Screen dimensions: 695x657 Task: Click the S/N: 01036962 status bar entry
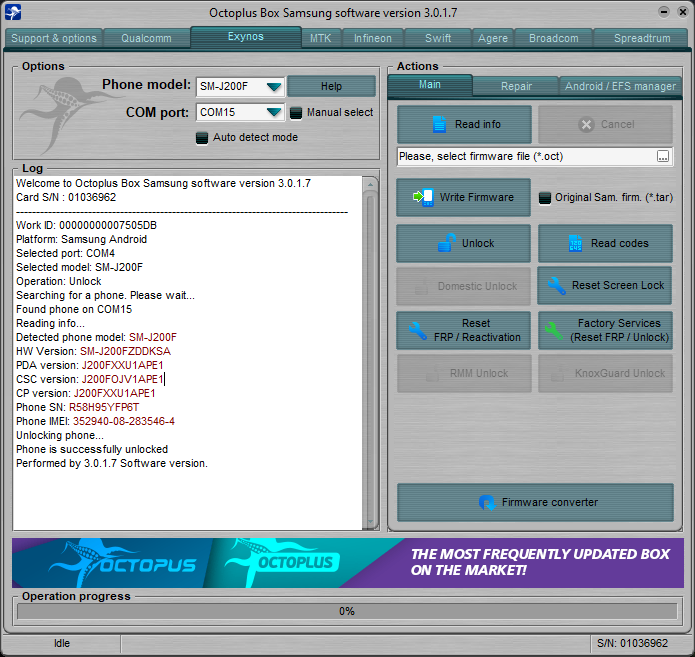[632, 643]
